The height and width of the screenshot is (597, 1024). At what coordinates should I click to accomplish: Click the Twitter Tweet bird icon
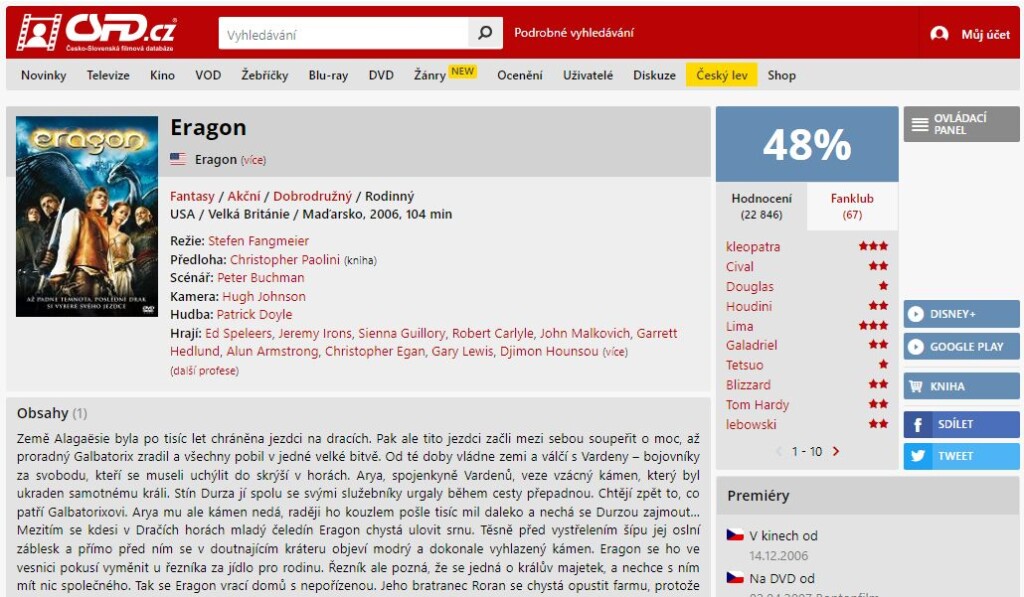pyautogui.click(x=918, y=456)
